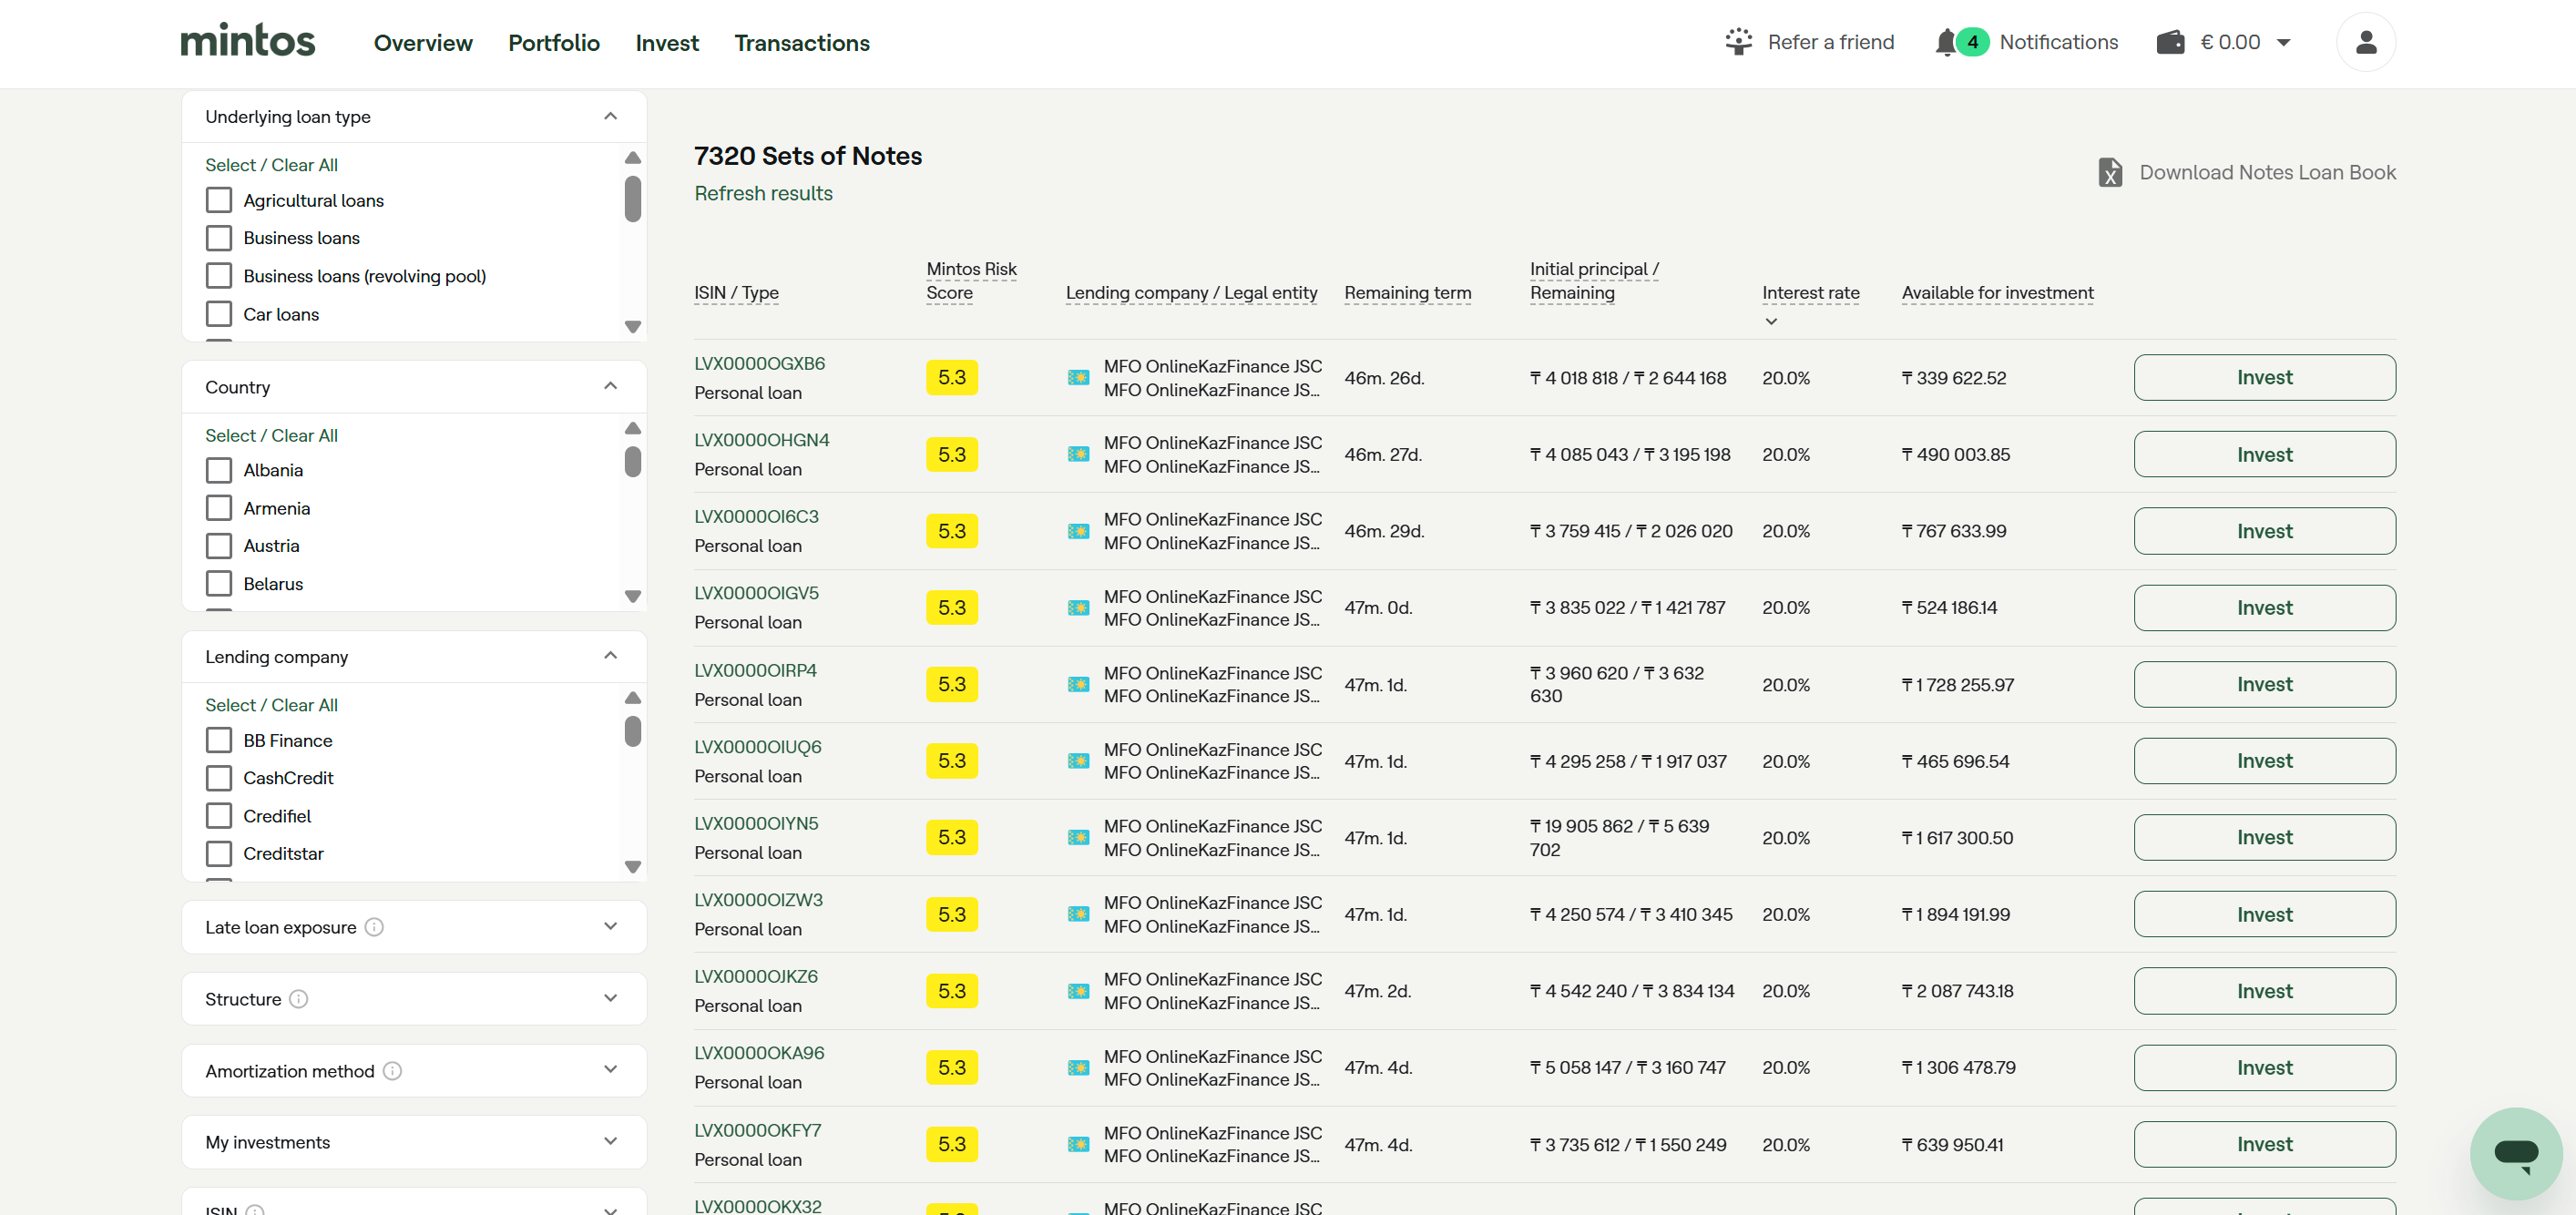This screenshot has height=1215, width=2576.
Task: Click Kazakhstan flag in LVX0000OIYN5 row
Action: [1078, 838]
